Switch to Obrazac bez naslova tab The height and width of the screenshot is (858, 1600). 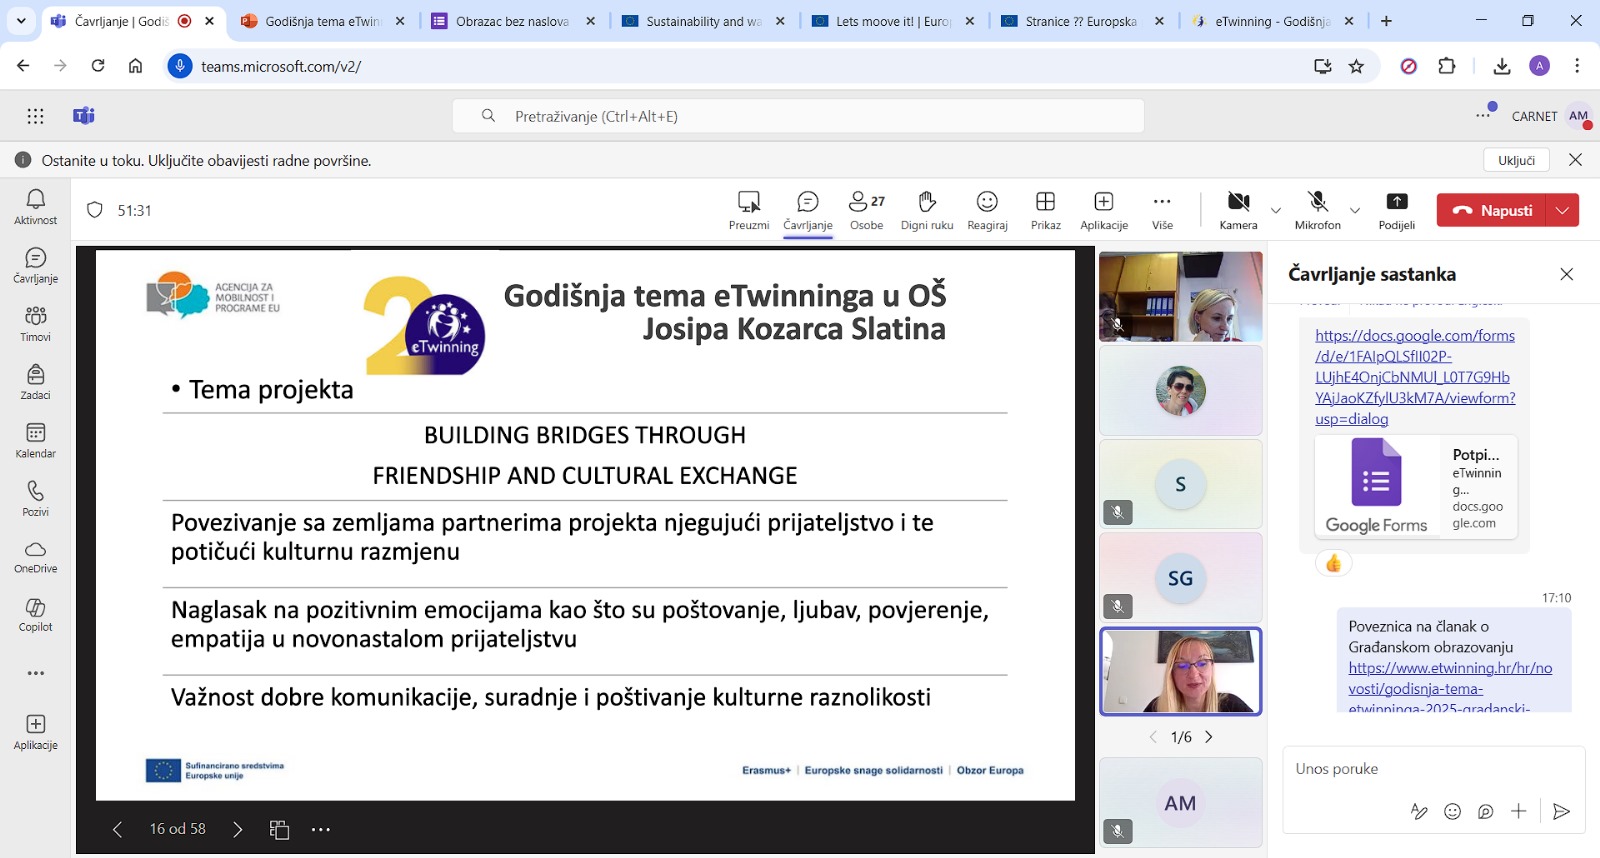pos(513,21)
